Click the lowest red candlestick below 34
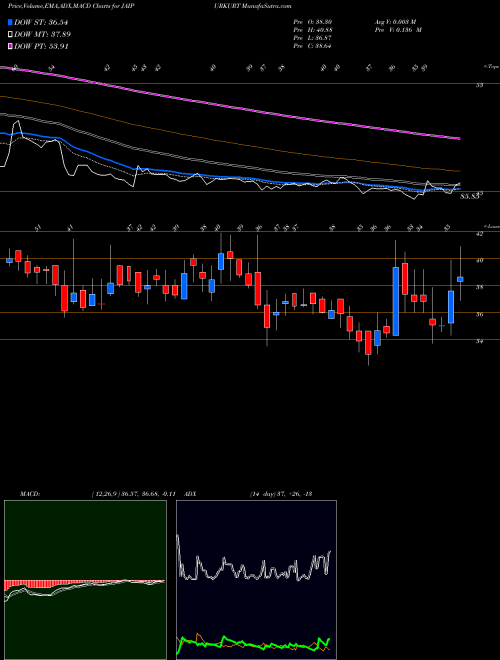This screenshot has height=660, width=500. pyautogui.click(x=368, y=343)
